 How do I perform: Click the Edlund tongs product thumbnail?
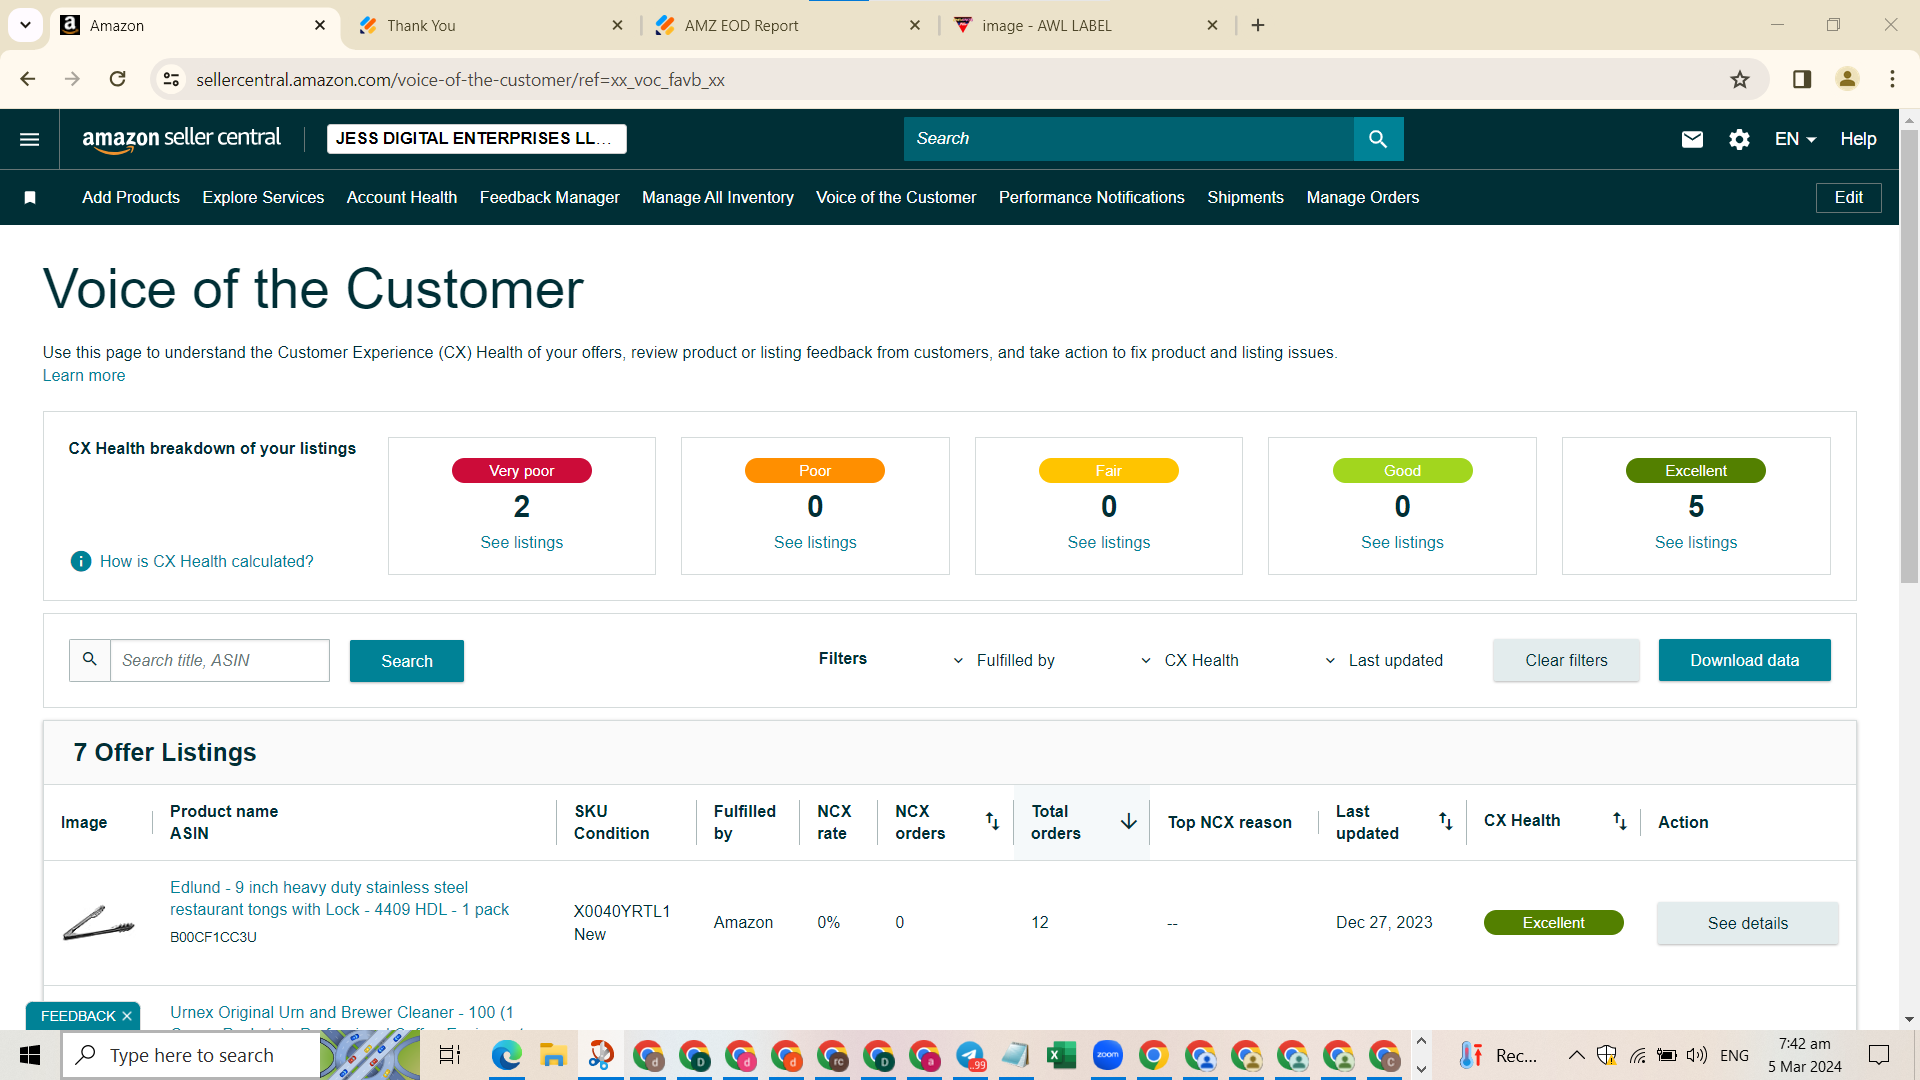pyautogui.click(x=98, y=923)
